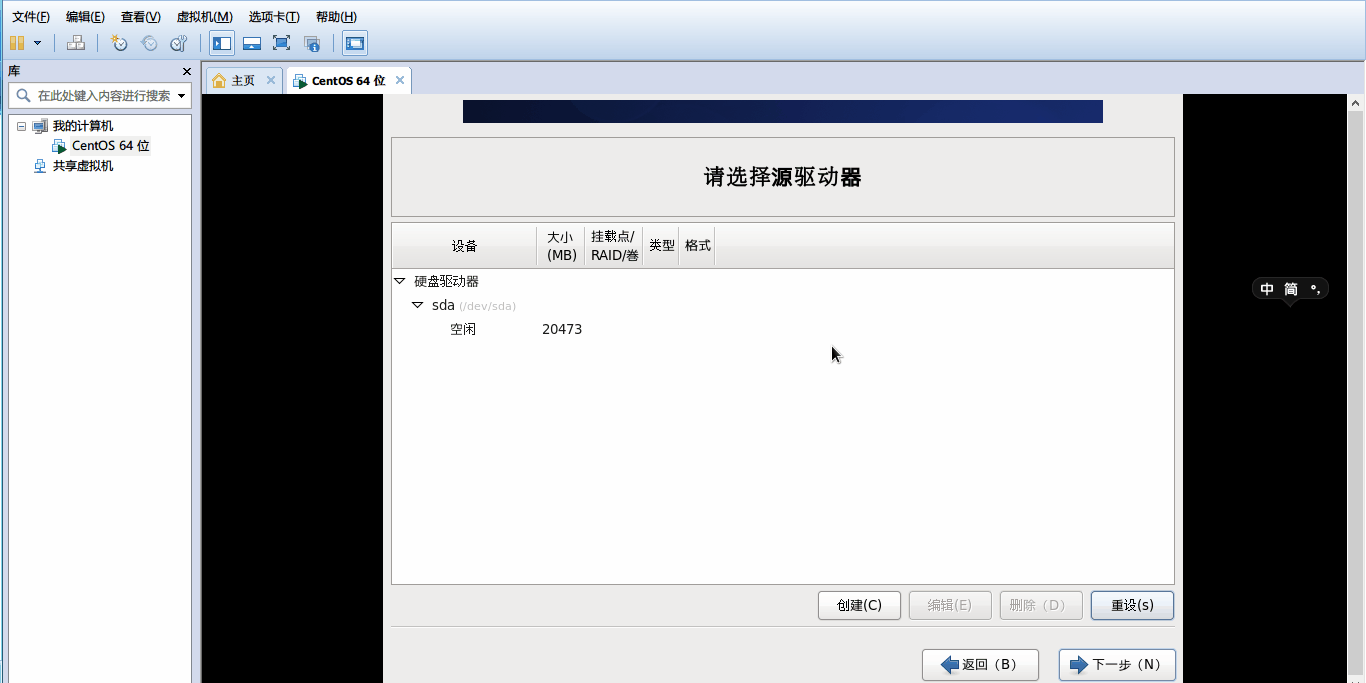The height and width of the screenshot is (683, 1366).
Task: Collapse 我的计算机 in the library tree
Action: pos(22,125)
